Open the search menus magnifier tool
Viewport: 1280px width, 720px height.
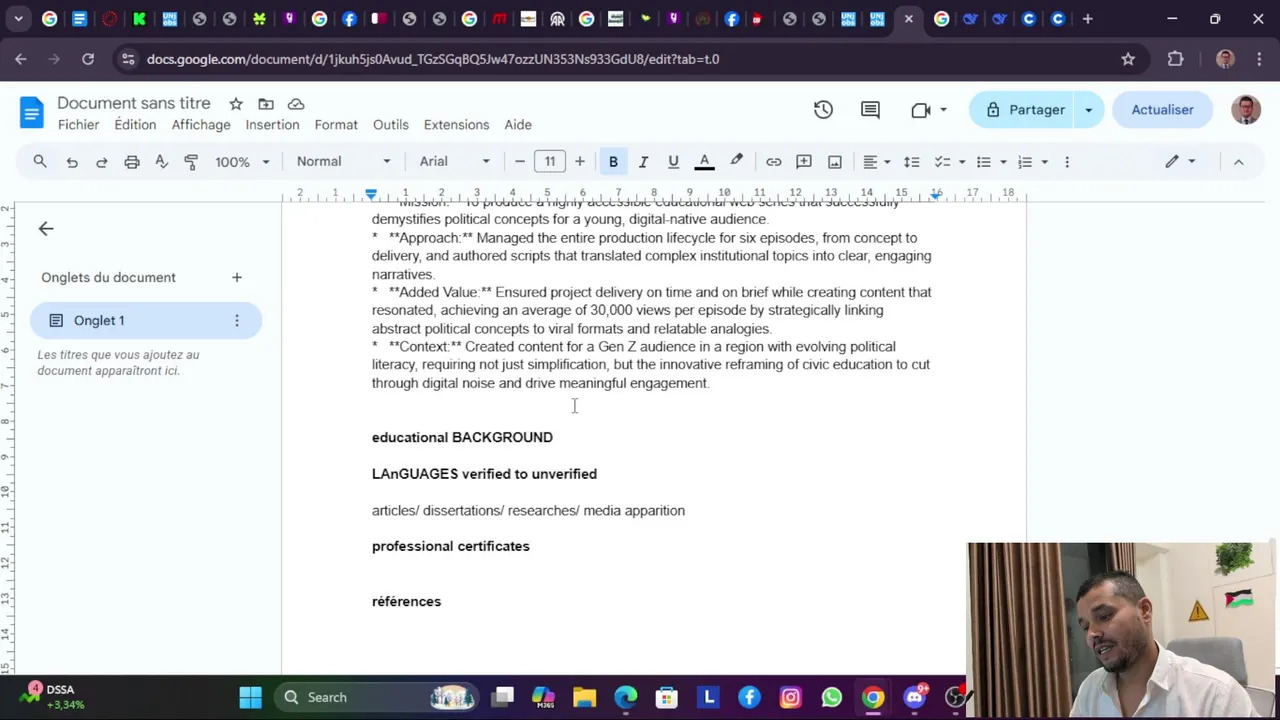pos(40,161)
